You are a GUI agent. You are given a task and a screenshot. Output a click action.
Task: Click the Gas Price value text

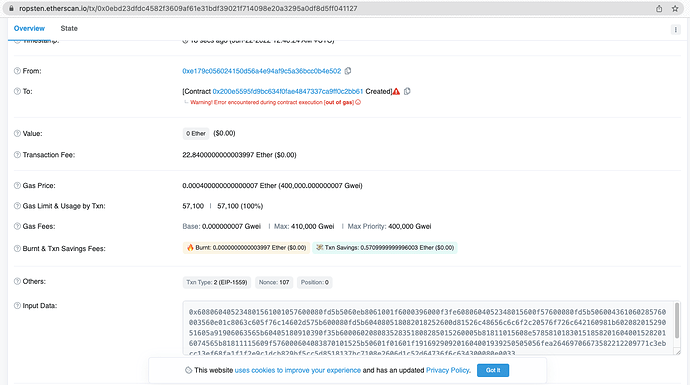click(x=272, y=186)
